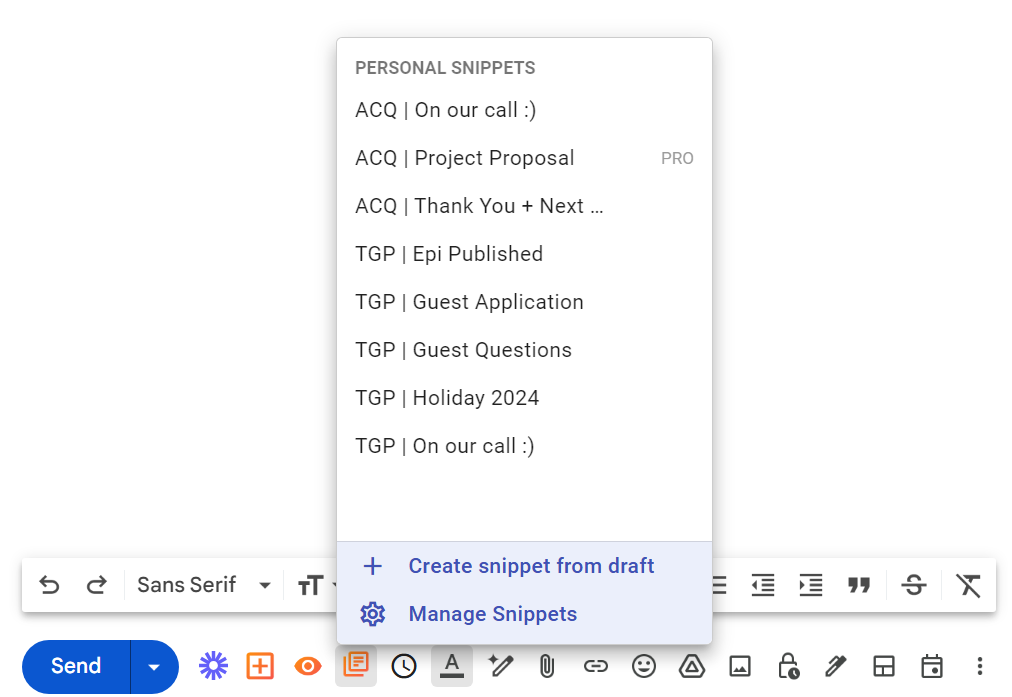Choose the ACQ | Project Proposal snippet
Screen dimensions: 1012x697
(465, 158)
